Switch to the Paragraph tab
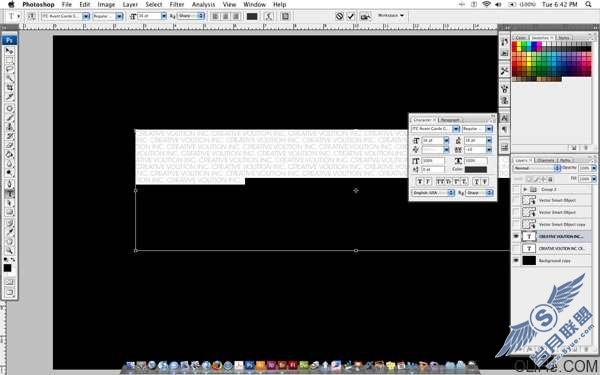This screenshot has height=375, width=600. [x=450, y=120]
